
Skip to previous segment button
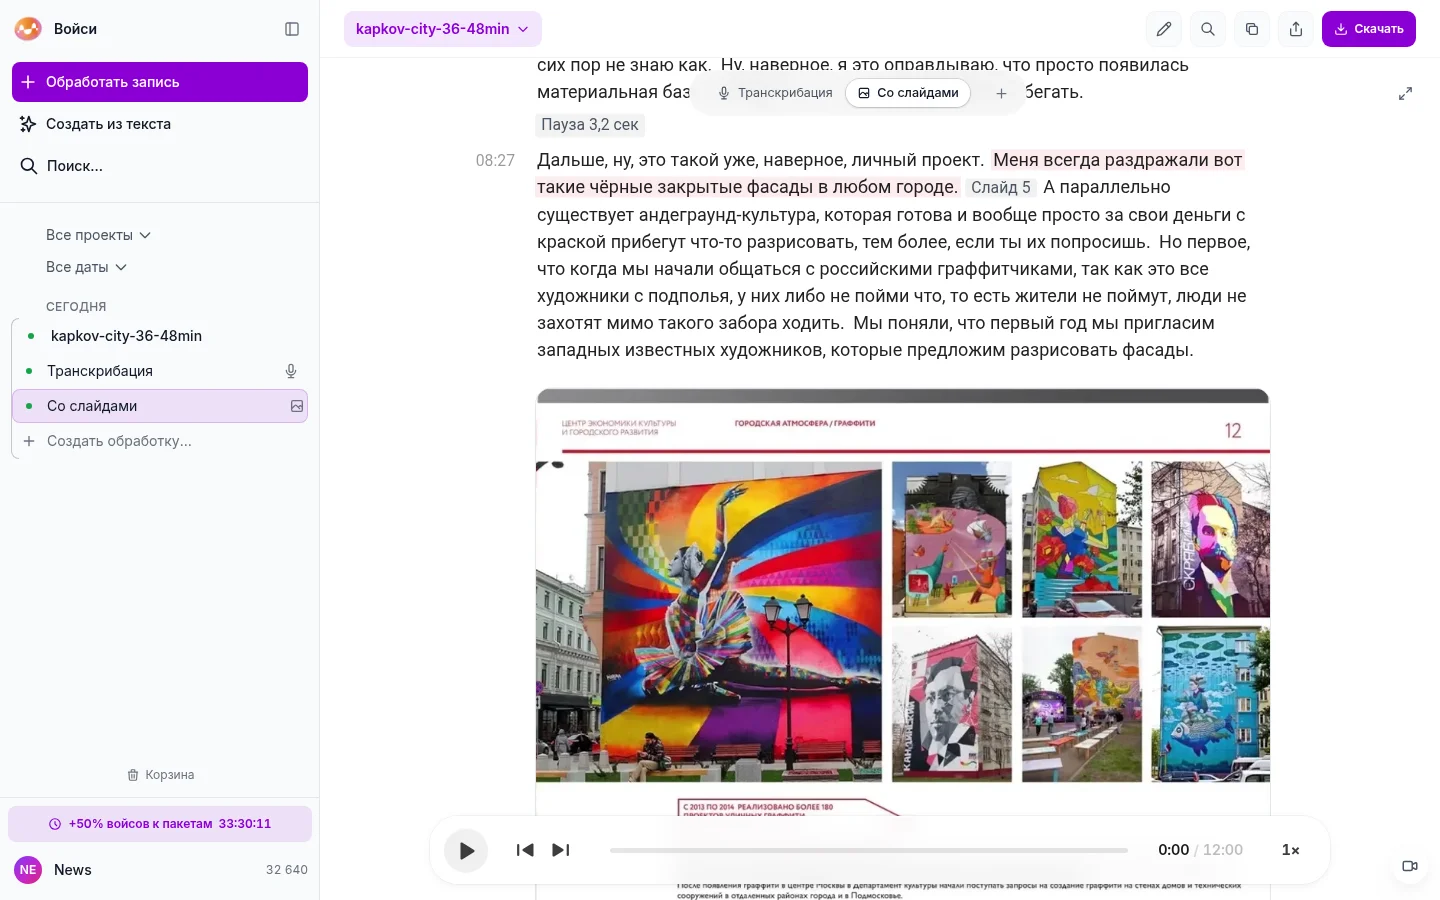click(525, 850)
